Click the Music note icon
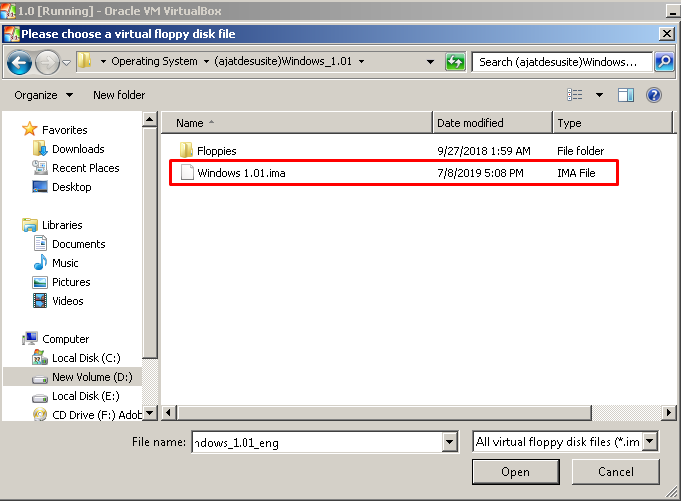 coord(40,263)
